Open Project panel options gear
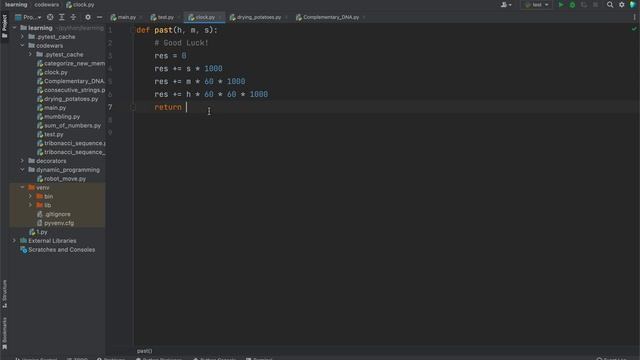Viewport: 640px width, 360px height. (x=88, y=17)
